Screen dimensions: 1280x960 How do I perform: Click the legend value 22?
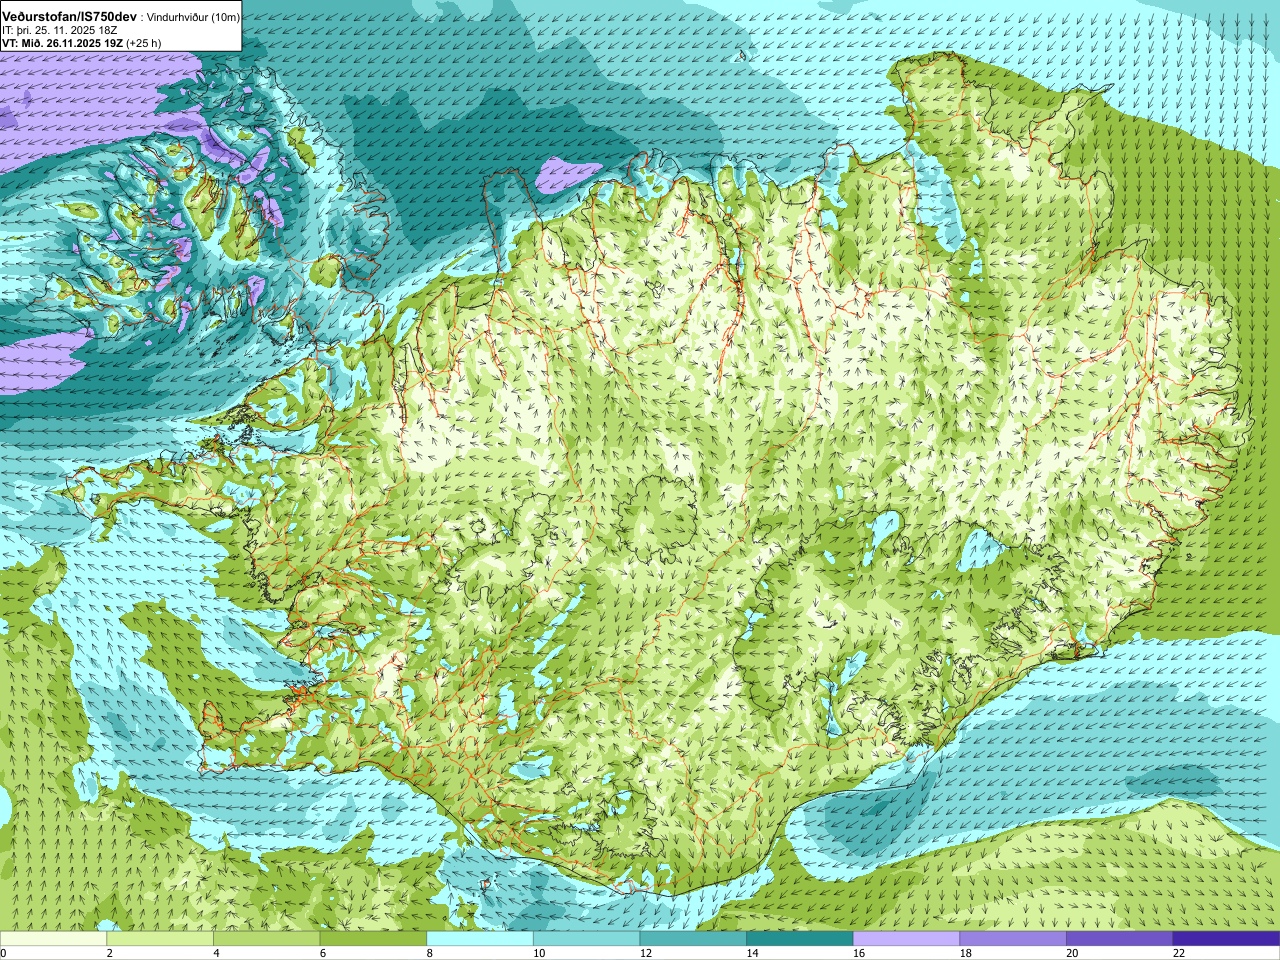coord(1179,953)
